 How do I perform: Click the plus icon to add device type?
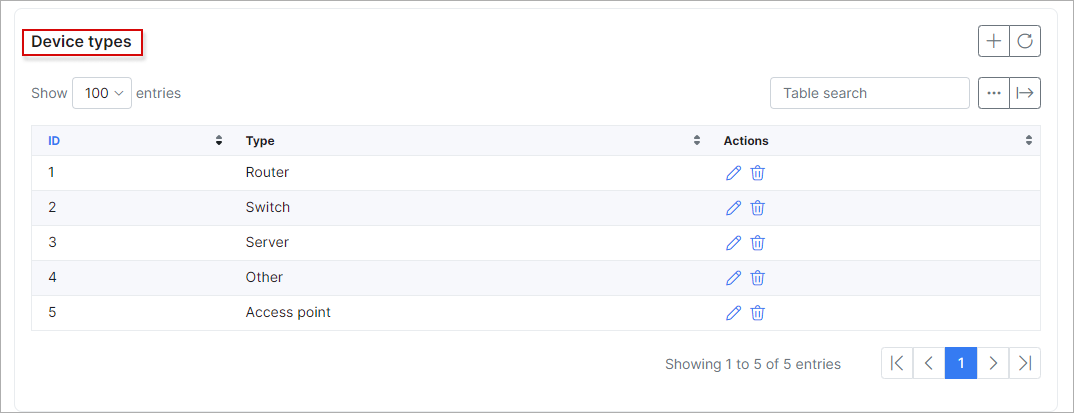pyautogui.click(x=993, y=41)
